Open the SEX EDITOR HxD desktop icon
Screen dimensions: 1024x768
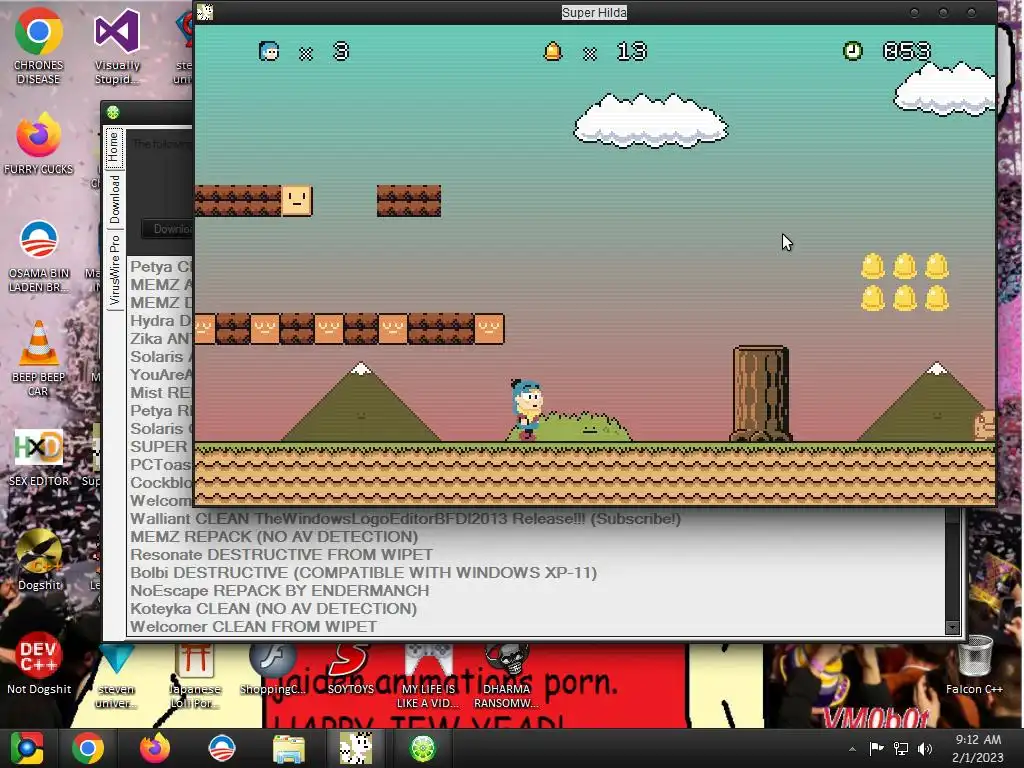click(x=39, y=457)
